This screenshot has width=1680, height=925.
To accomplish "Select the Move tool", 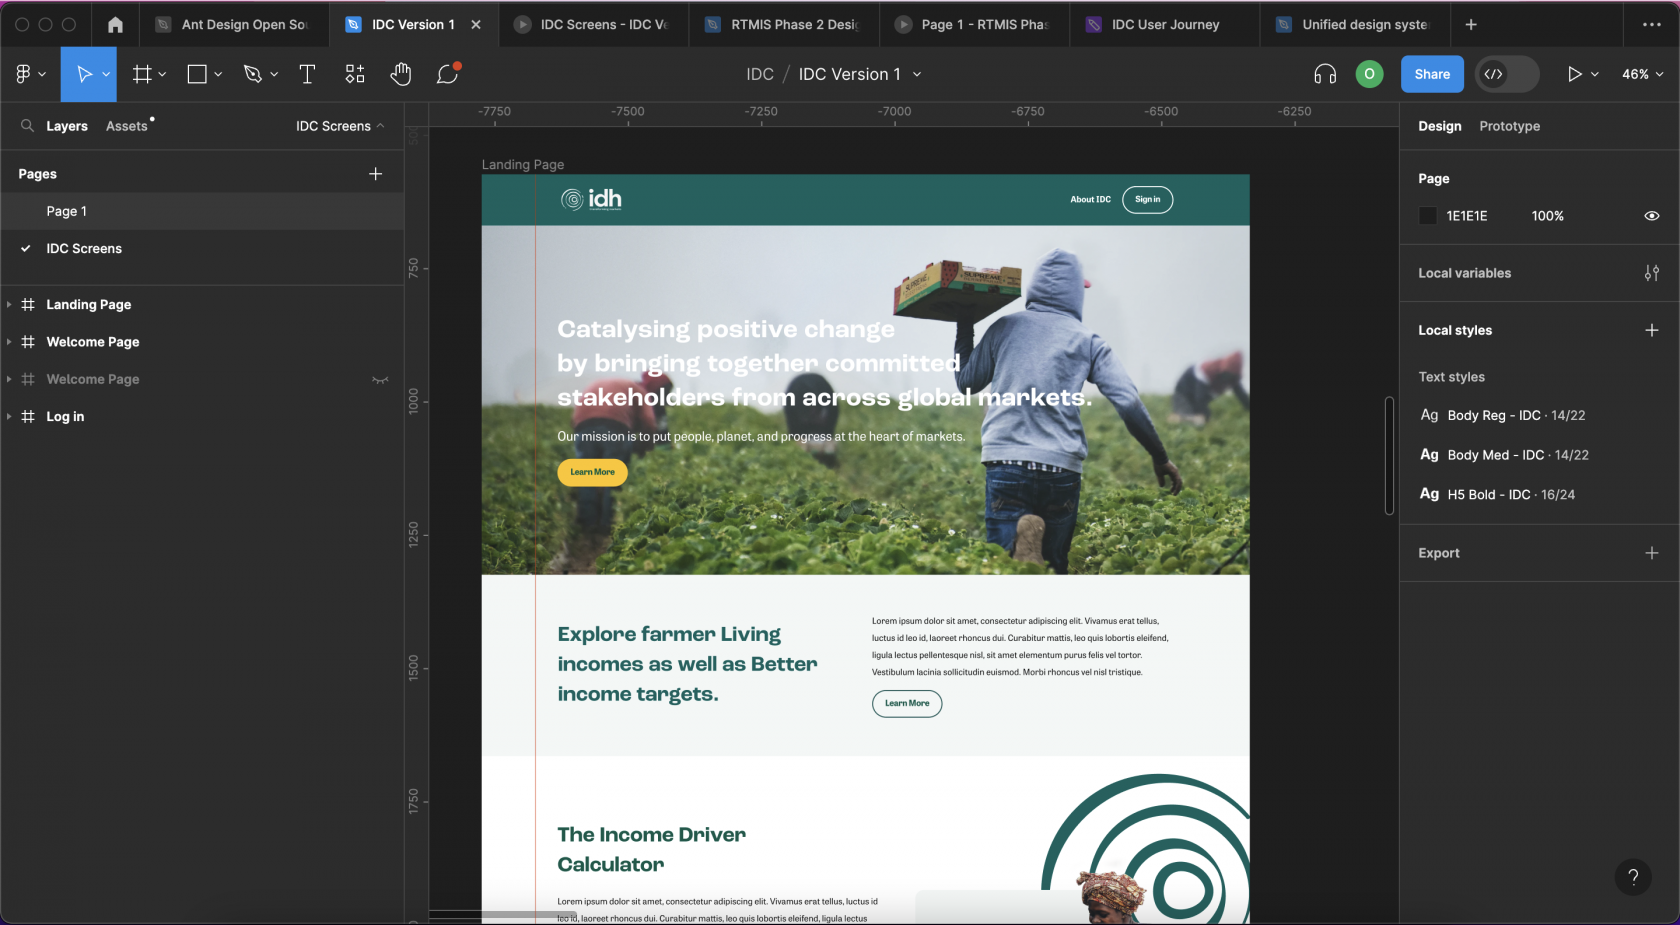I will click(85, 74).
